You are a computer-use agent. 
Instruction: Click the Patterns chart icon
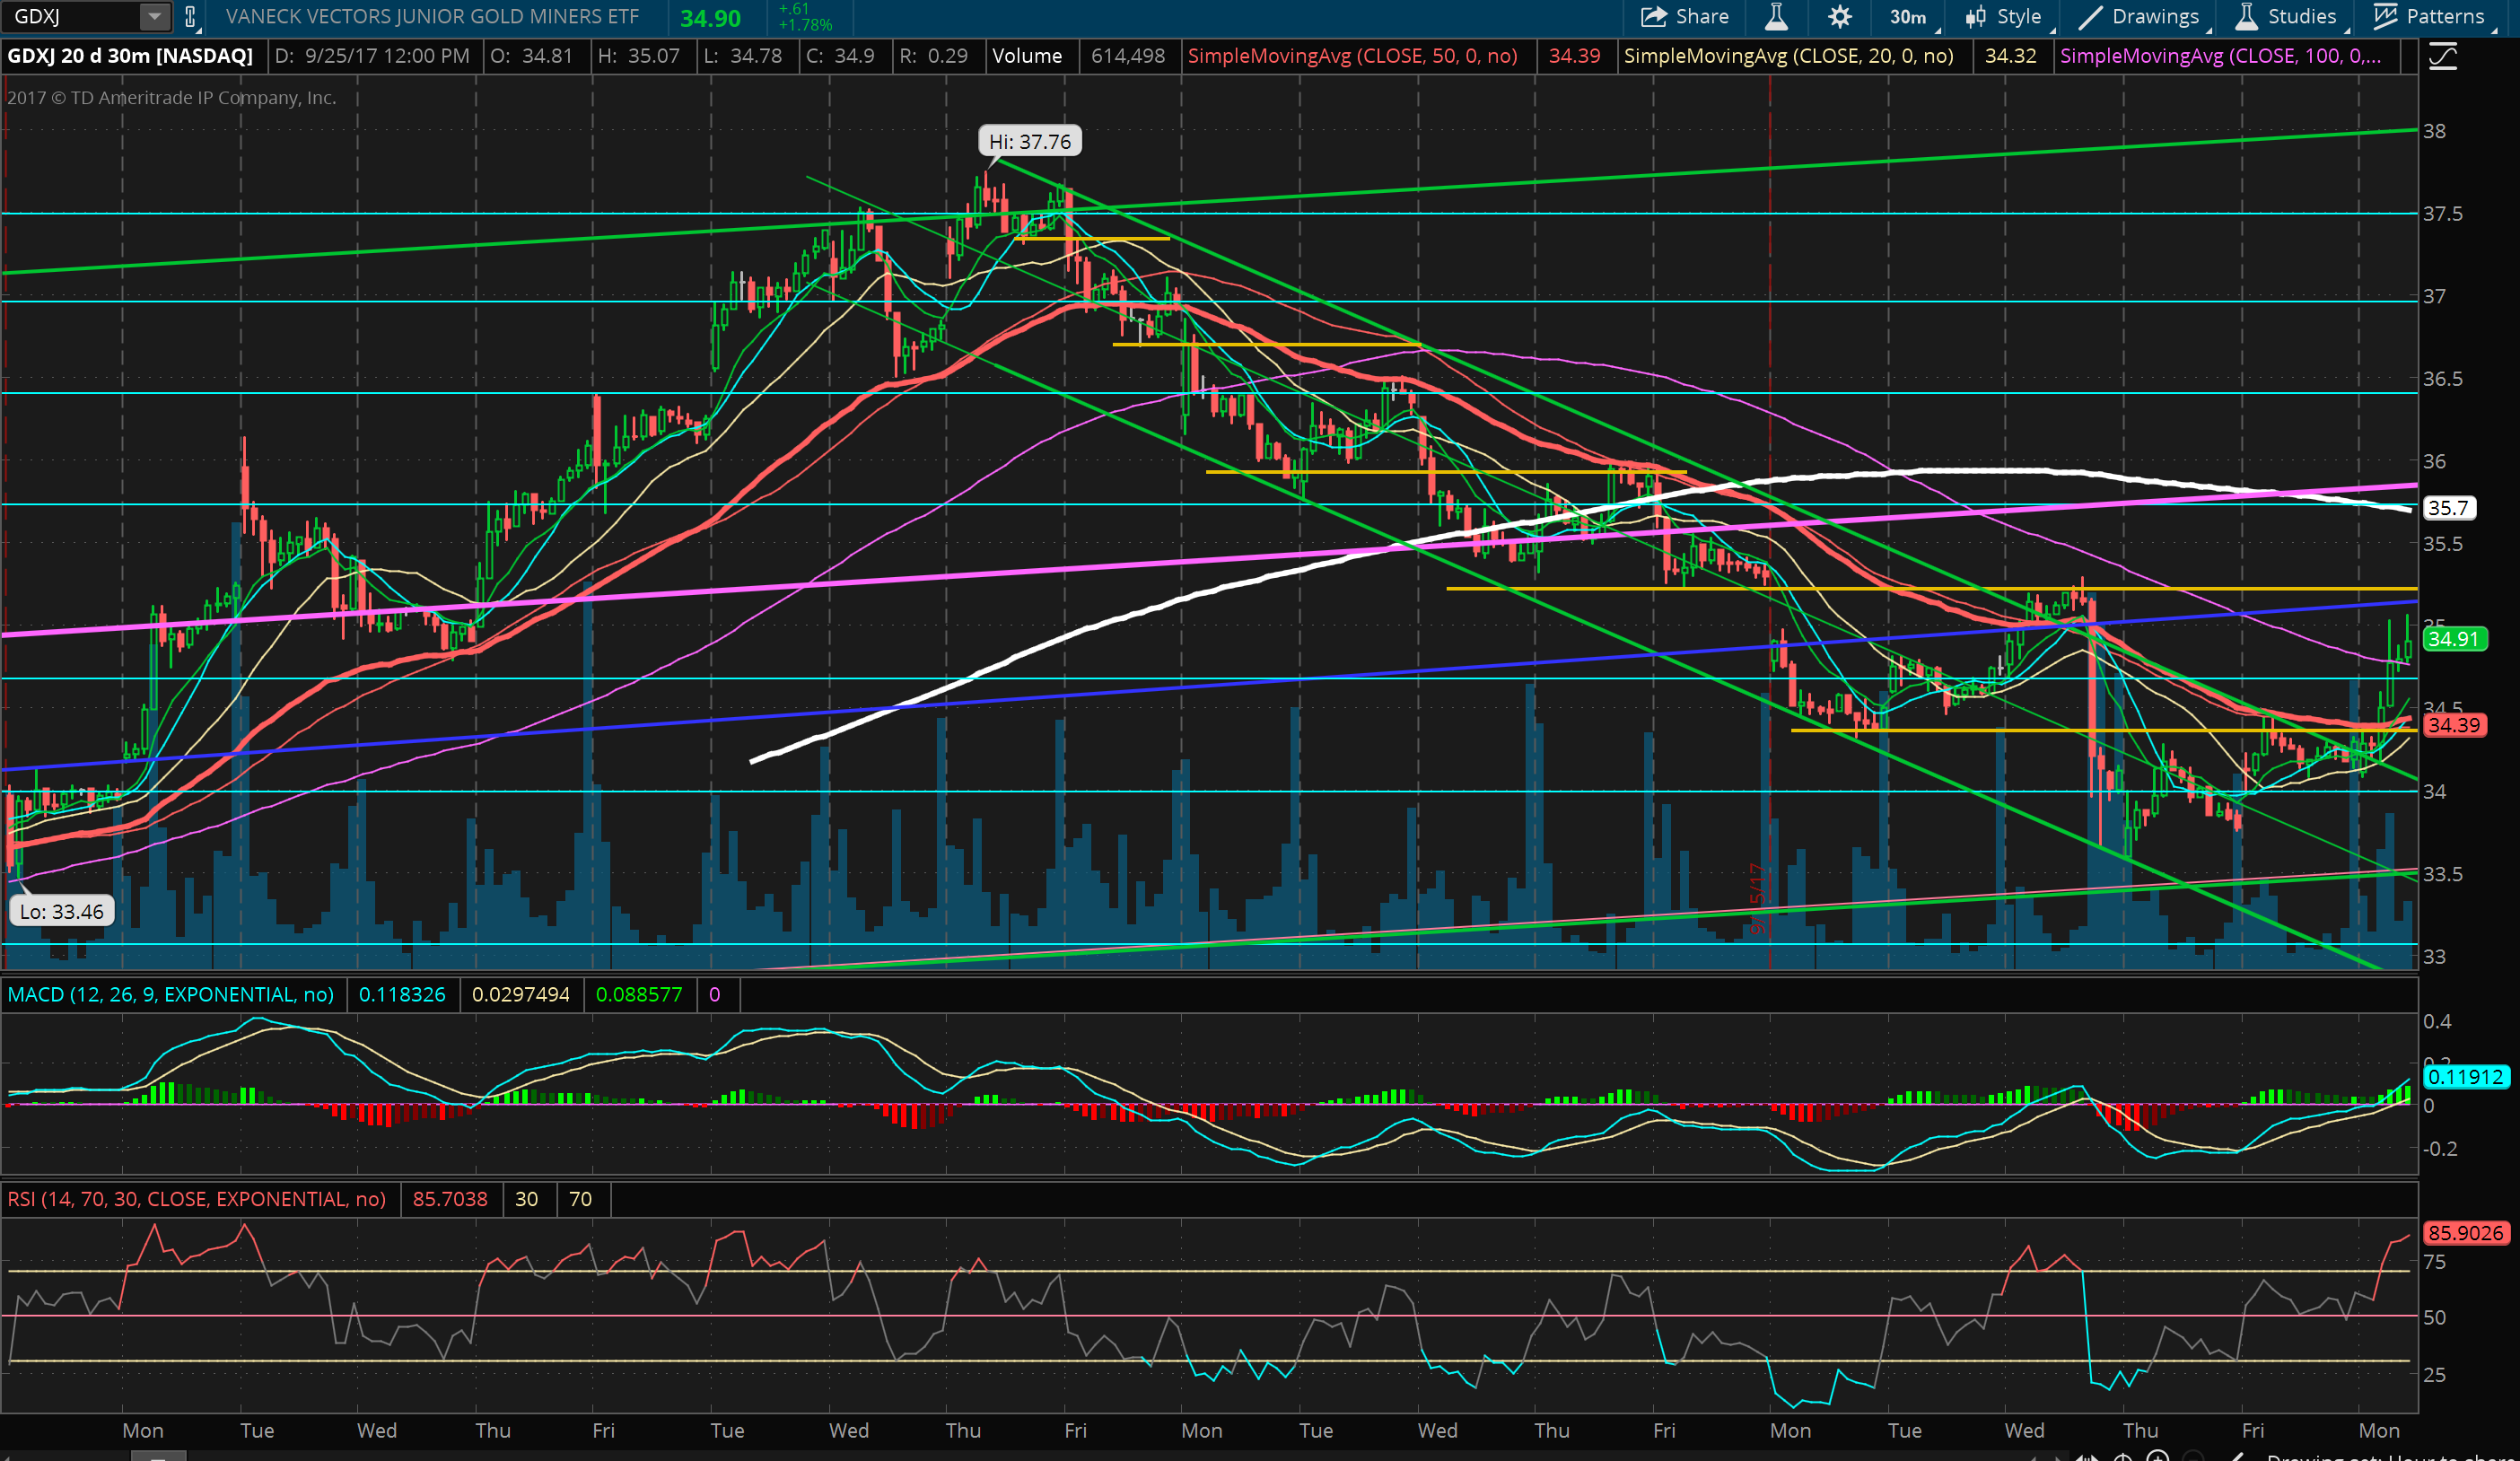click(x=2386, y=16)
